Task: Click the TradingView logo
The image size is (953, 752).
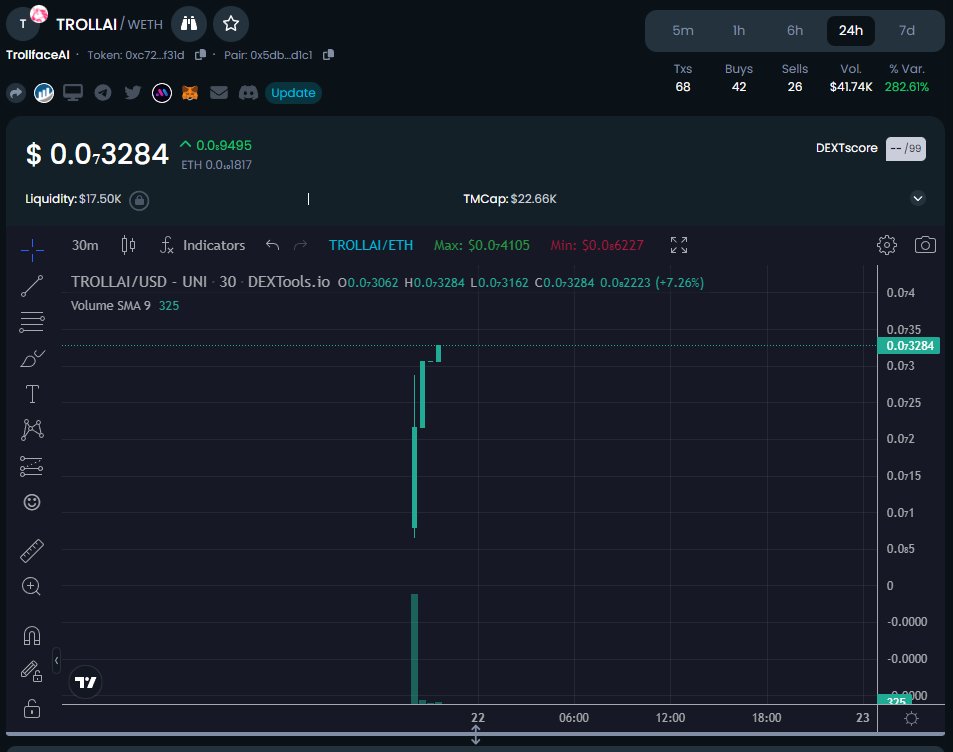Action: 86,682
